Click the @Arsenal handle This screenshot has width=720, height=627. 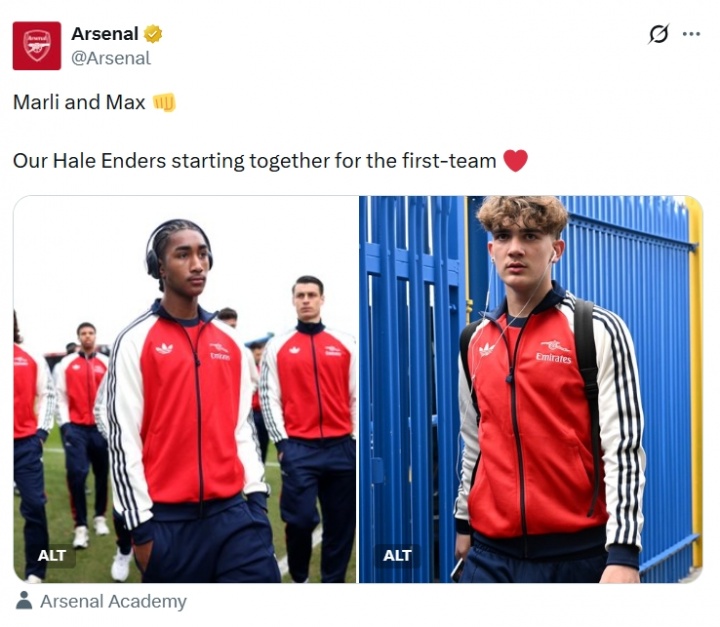[x=110, y=58]
